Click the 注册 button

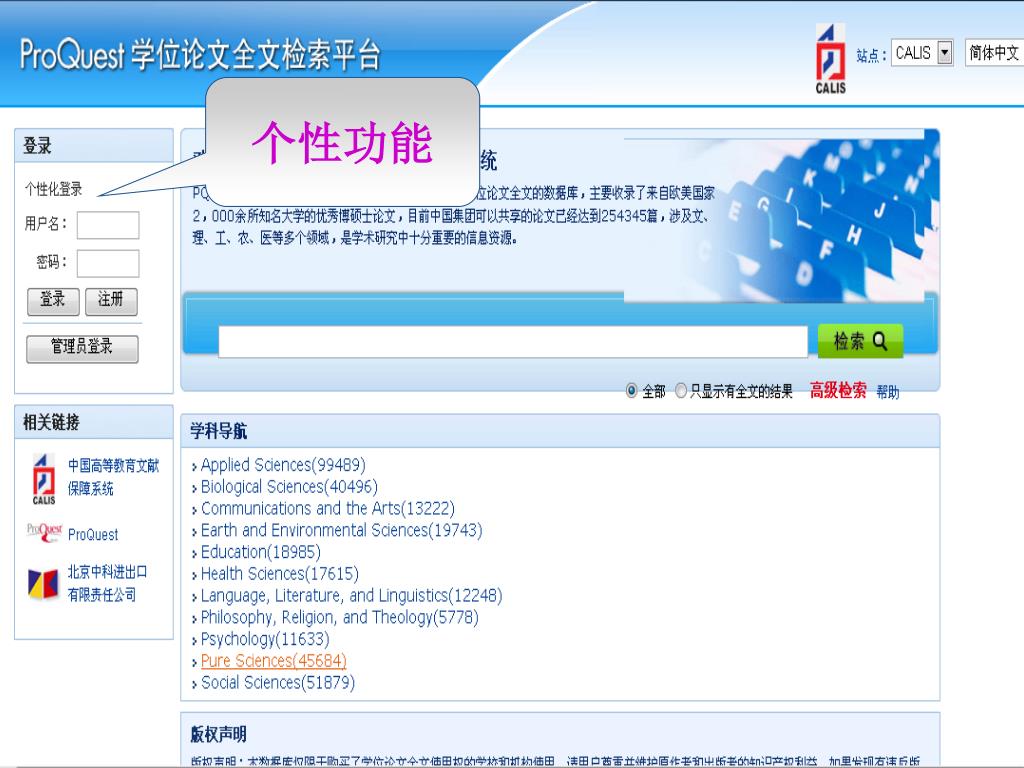pyautogui.click(x=111, y=301)
